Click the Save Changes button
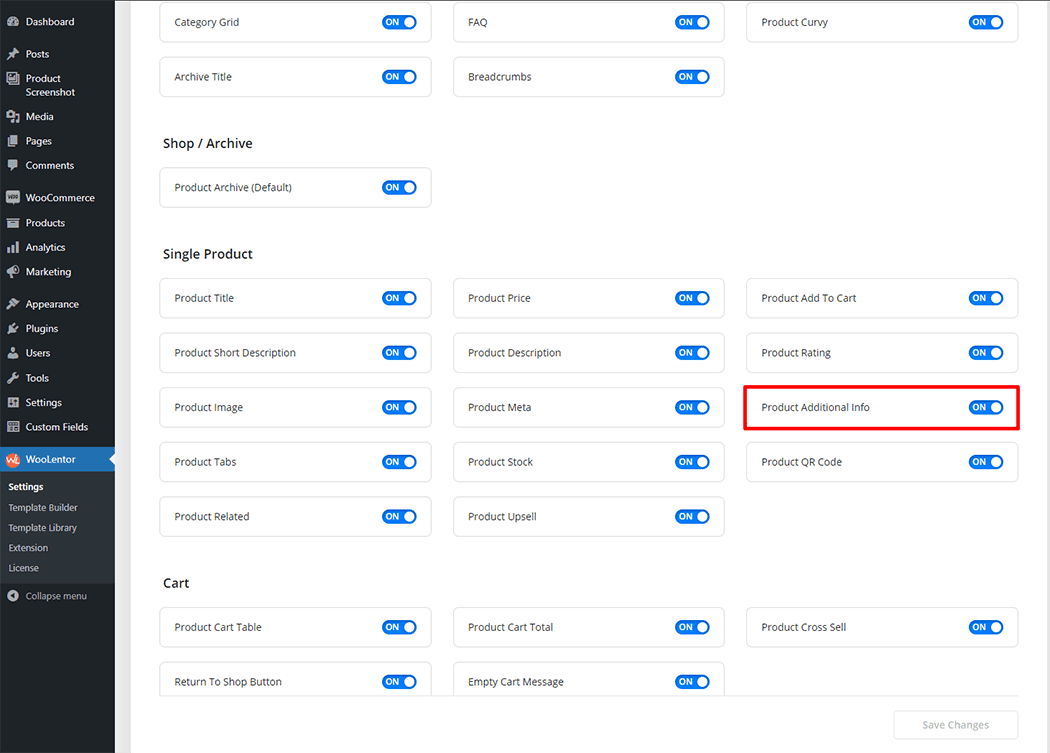 tap(954, 725)
